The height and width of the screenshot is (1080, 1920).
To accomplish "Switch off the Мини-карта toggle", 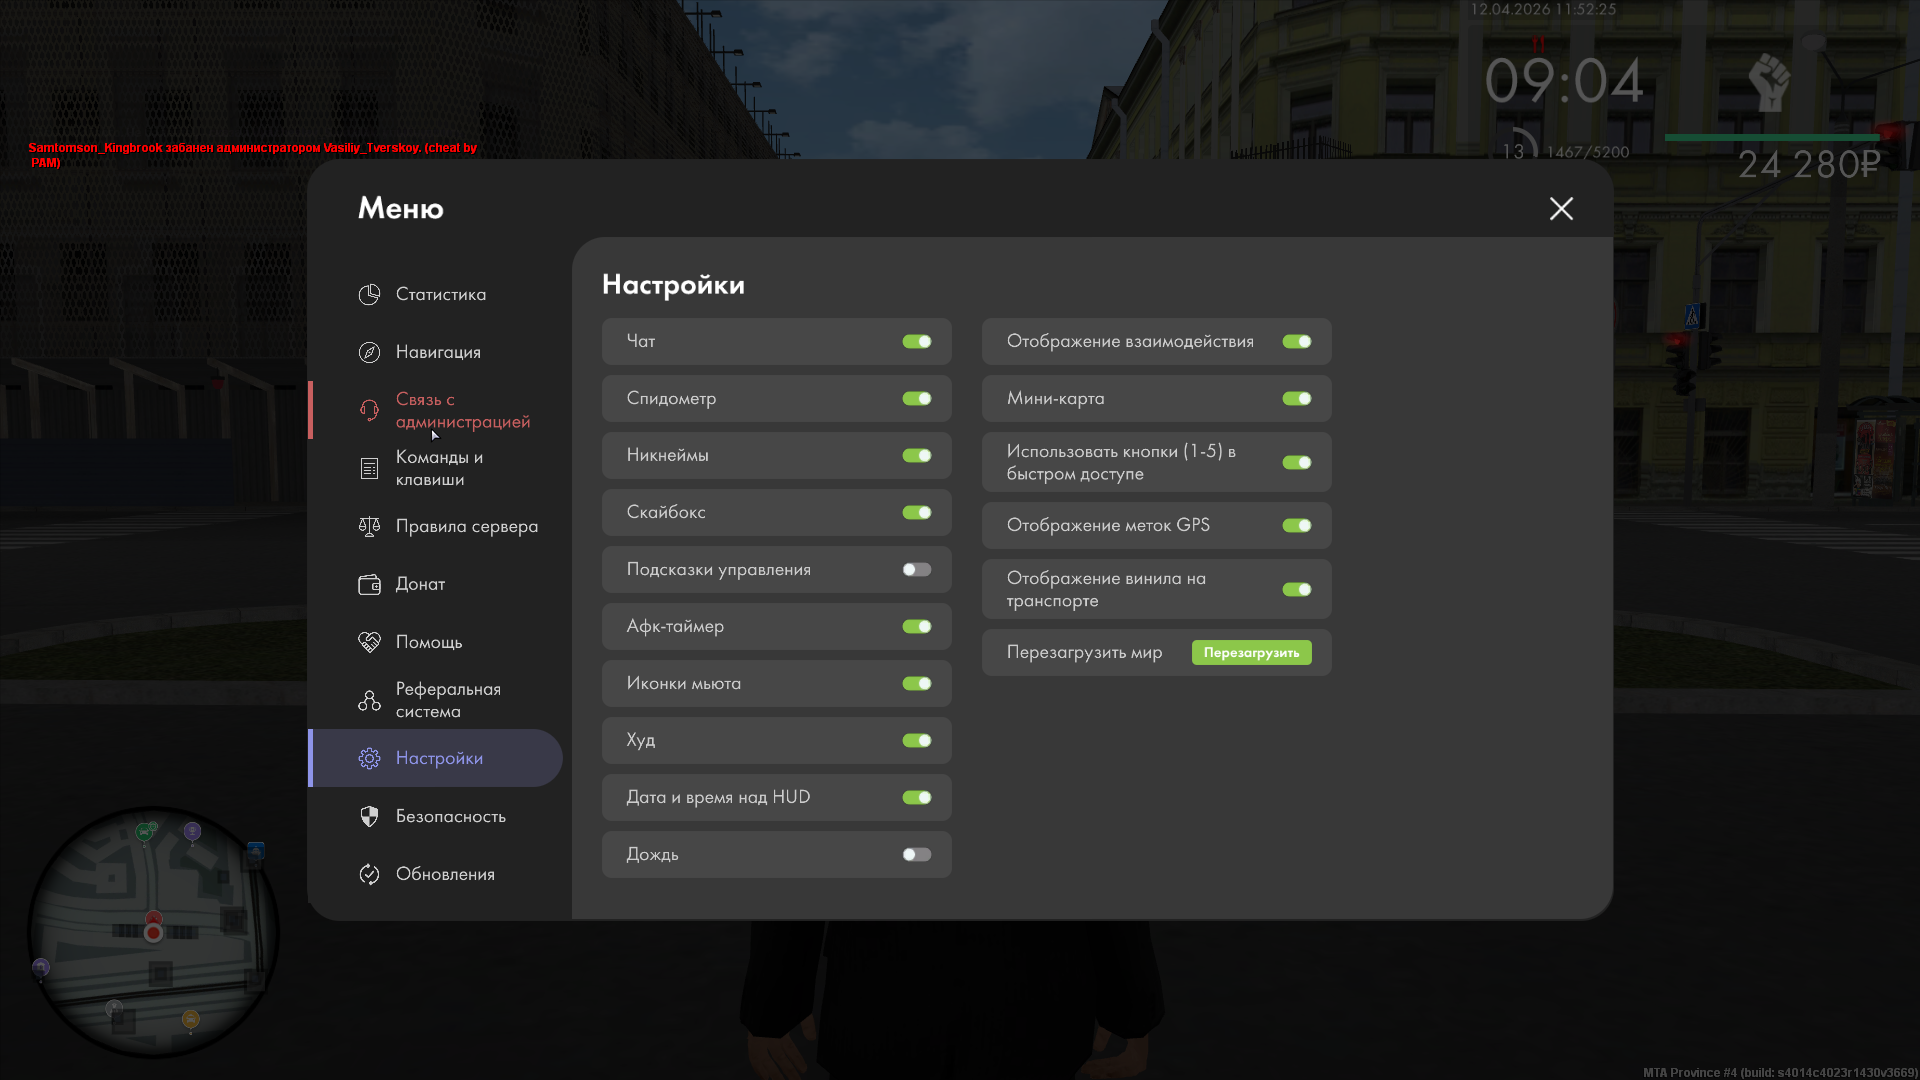I will click(x=1296, y=399).
